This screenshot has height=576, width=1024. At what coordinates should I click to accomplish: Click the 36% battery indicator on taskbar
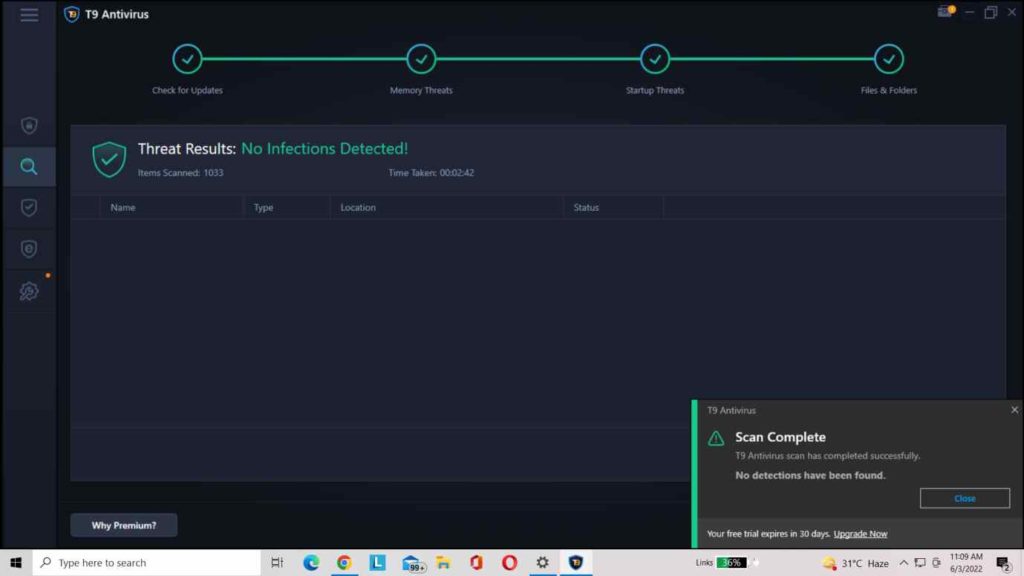(731, 562)
